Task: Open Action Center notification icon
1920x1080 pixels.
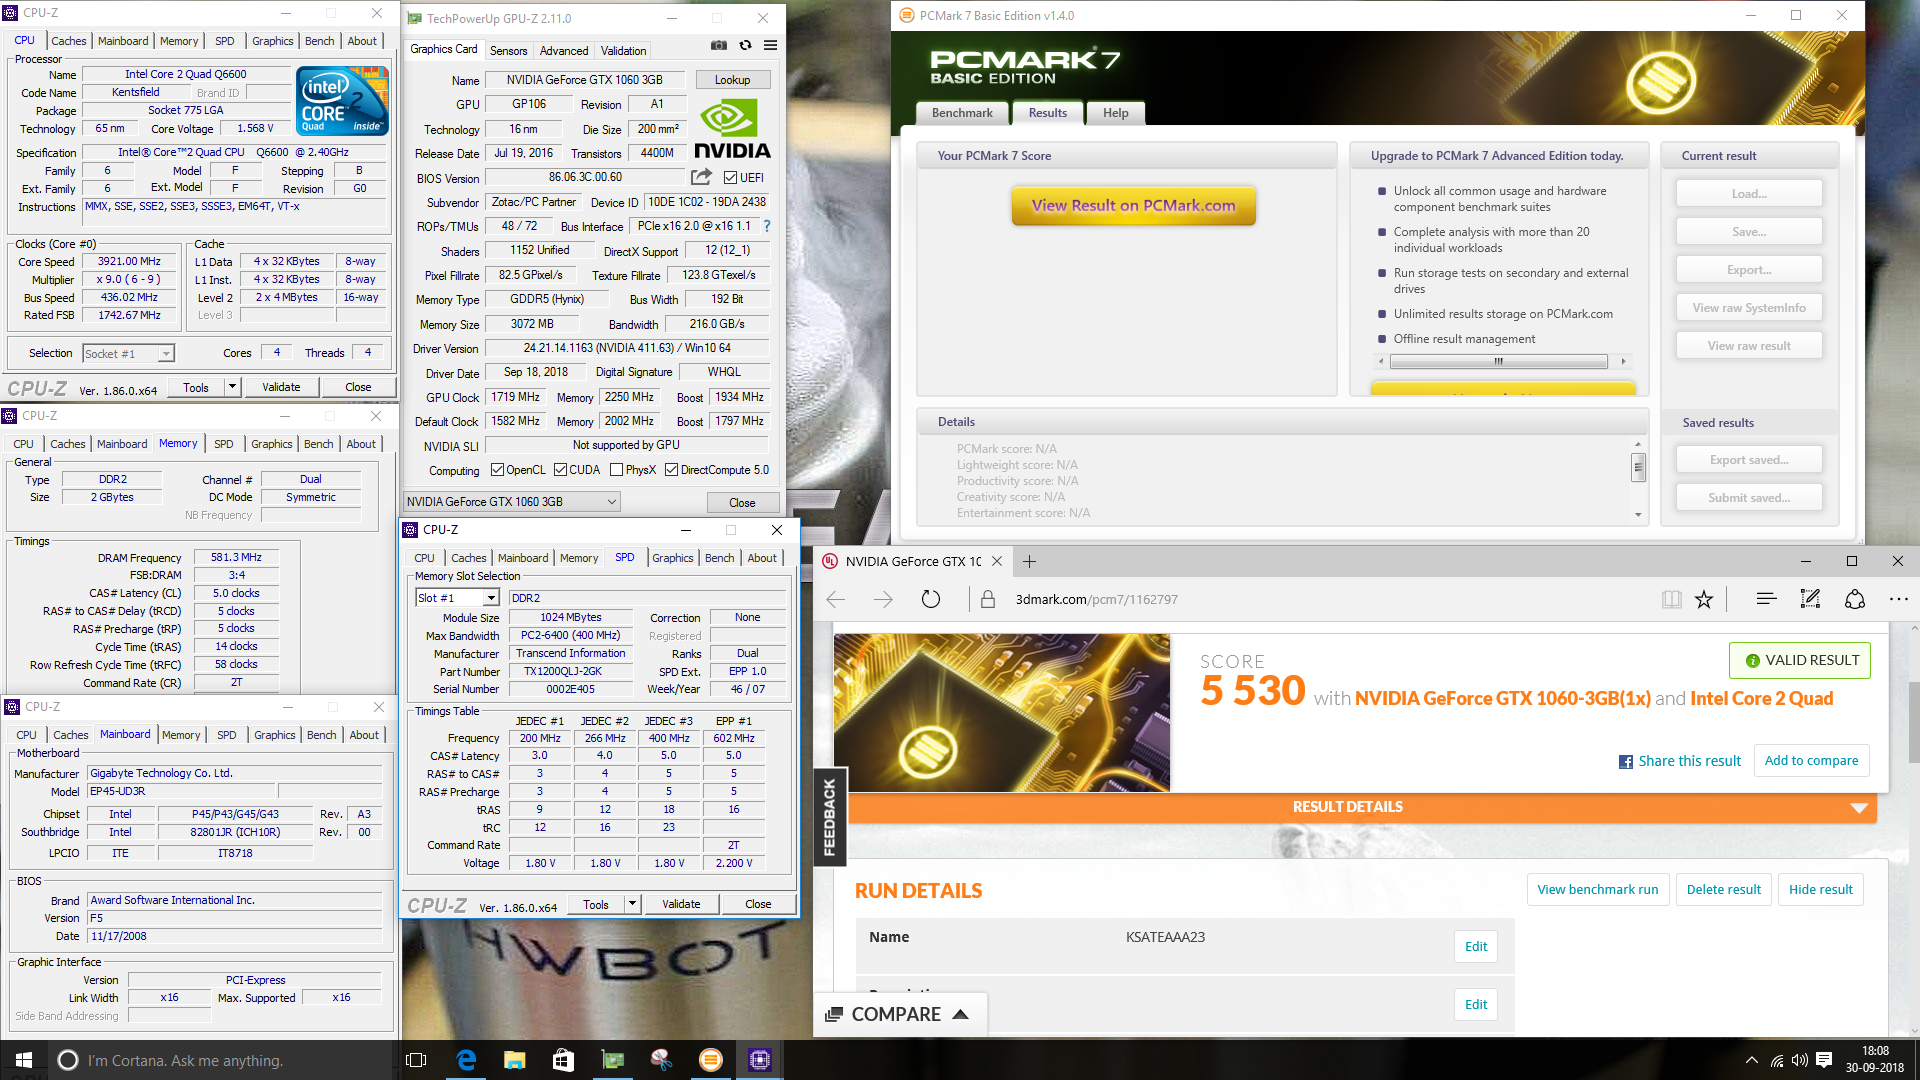Action: [x=1824, y=1060]
